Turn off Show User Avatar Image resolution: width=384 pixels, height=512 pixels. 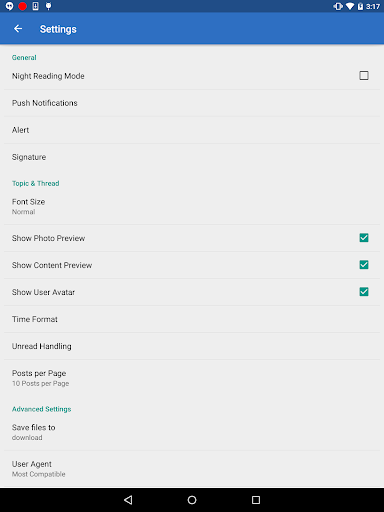[364, 292]
